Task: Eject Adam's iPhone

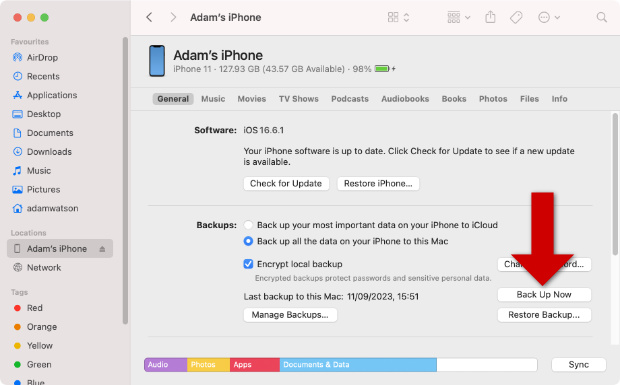Action: (x=102, y=249)
